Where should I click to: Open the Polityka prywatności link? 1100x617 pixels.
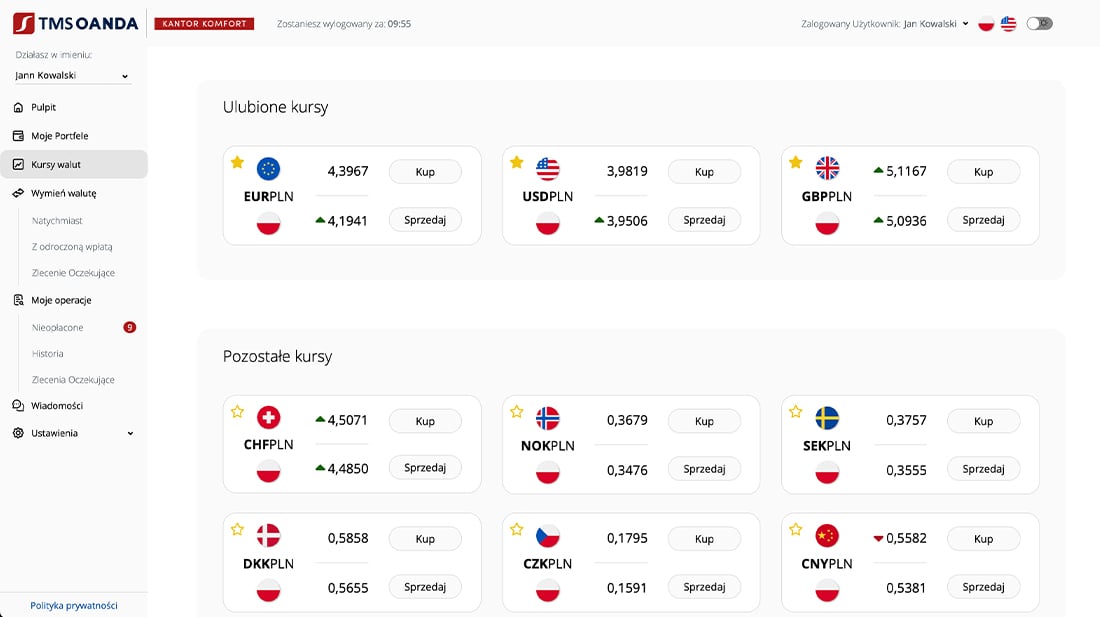click(74, 605)
